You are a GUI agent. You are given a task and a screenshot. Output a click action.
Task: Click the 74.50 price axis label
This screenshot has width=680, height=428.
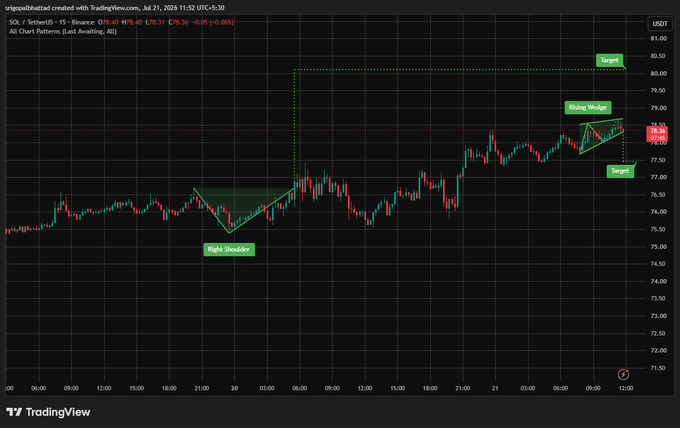tap(658, 264)
